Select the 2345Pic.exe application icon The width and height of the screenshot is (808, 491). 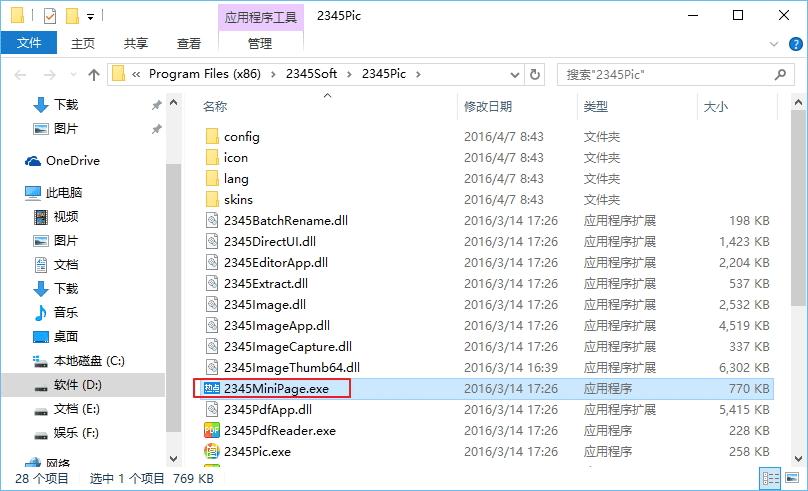[212, 451]
